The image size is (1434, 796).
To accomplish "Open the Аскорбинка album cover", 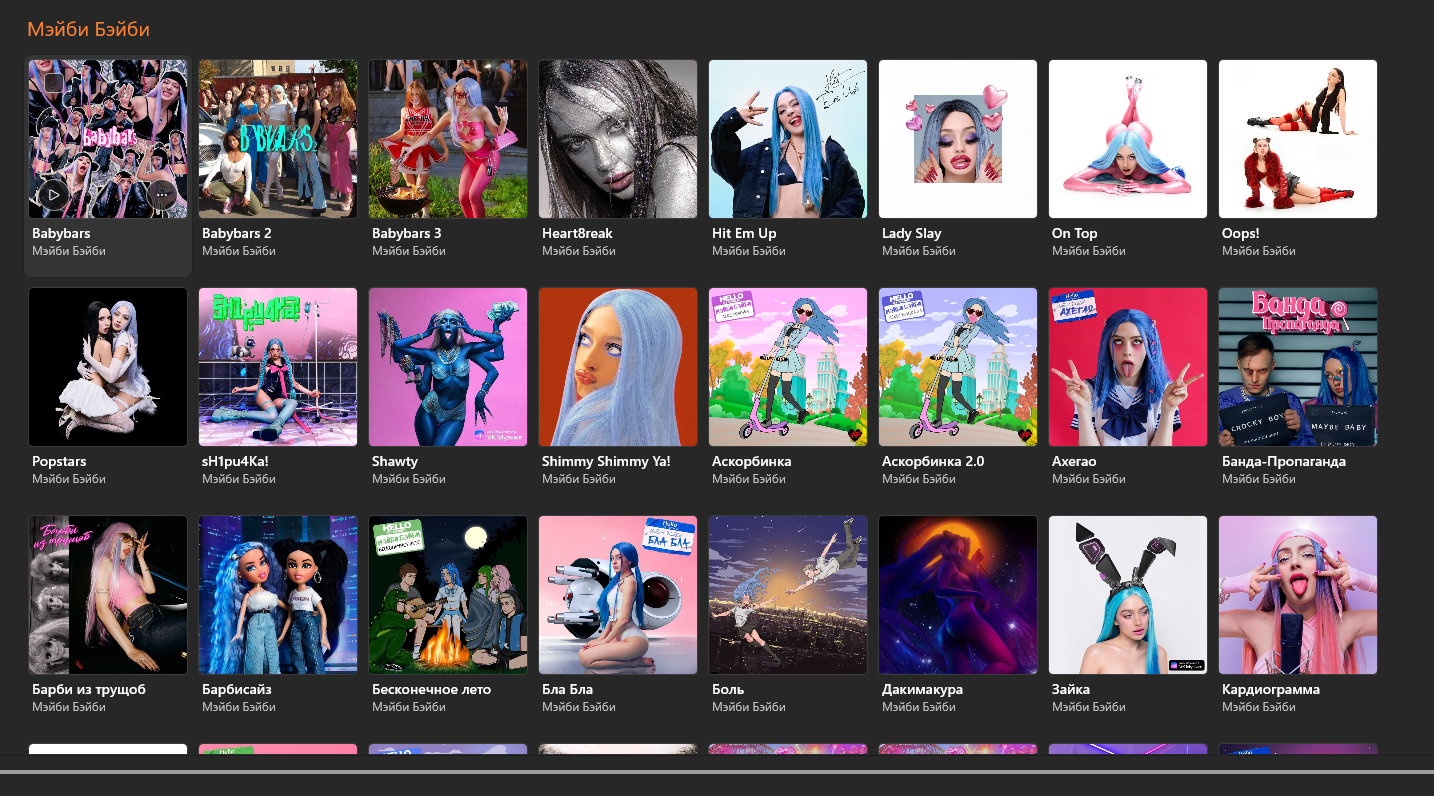I will click(788, 367).
